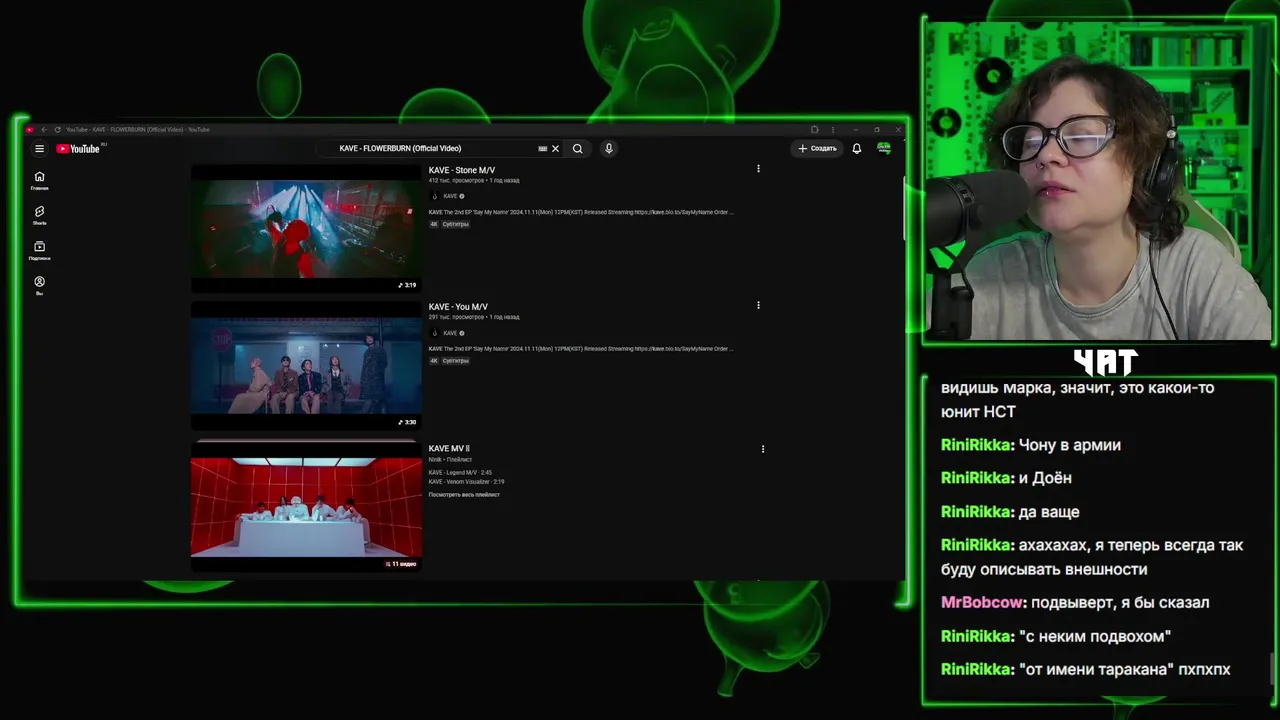Click the Создать button
The width and height of the screenshot is (1280, 720).
pyautogui.click(x=817, y=149)
